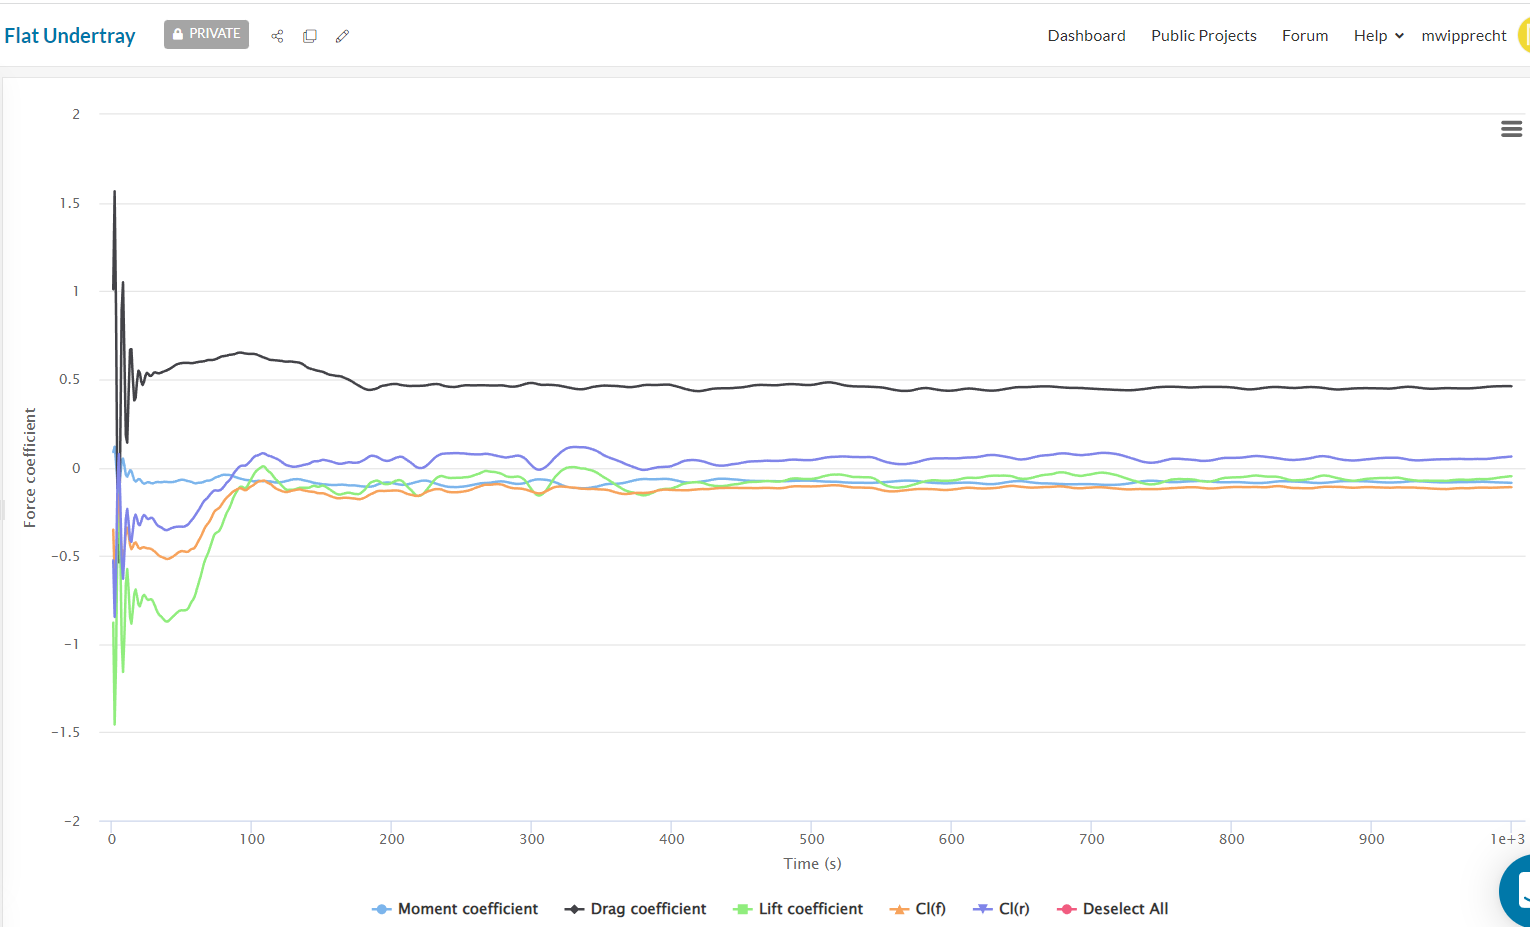Toggle Drag coefficient series visibility
Screen dimensions: 1530x927
click(x=636, y=909)
